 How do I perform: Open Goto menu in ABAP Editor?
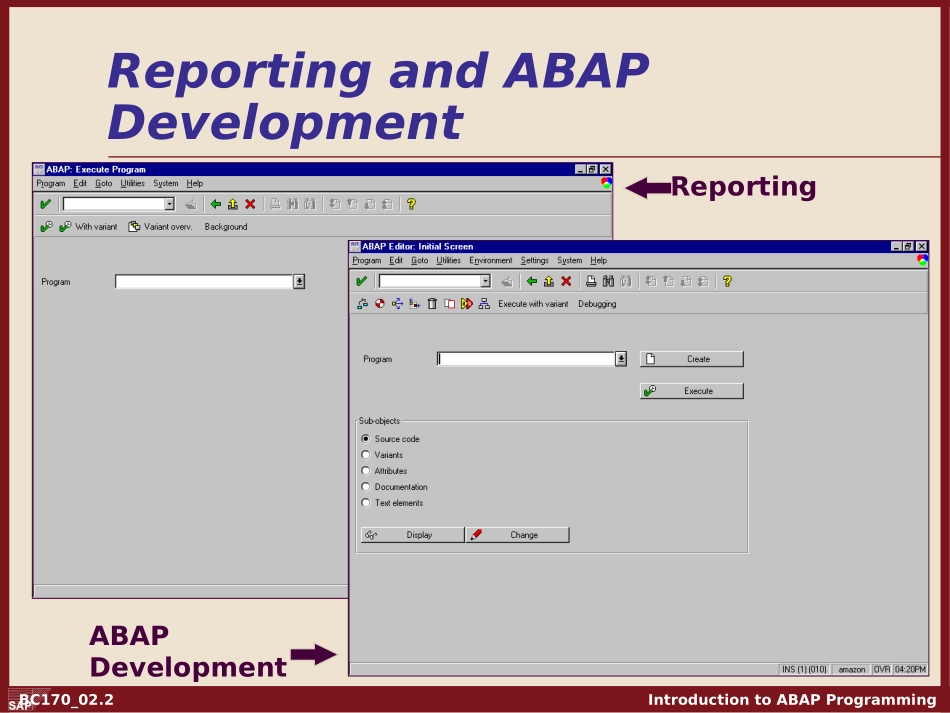pyautogui.click(x=419, y=260)
